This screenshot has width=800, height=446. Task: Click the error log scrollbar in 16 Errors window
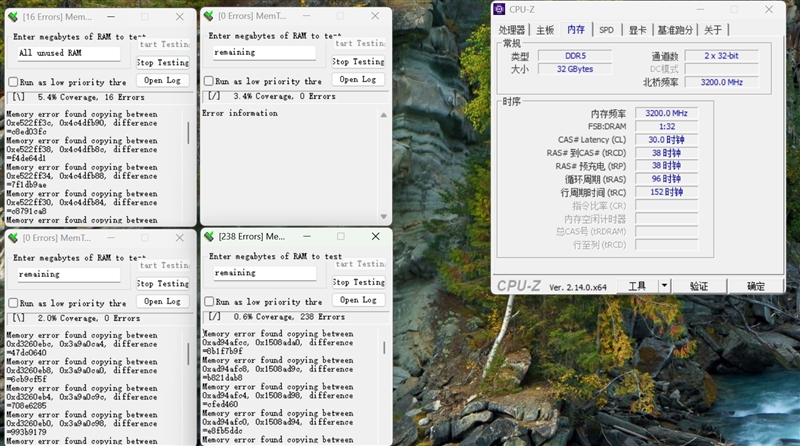click(x=188, y=135)
